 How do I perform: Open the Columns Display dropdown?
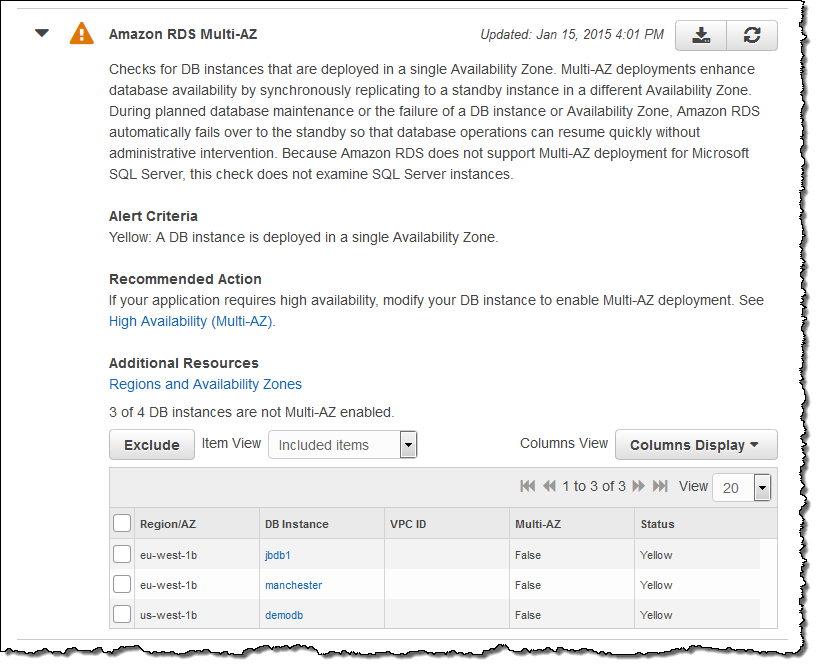pos(695,445)
